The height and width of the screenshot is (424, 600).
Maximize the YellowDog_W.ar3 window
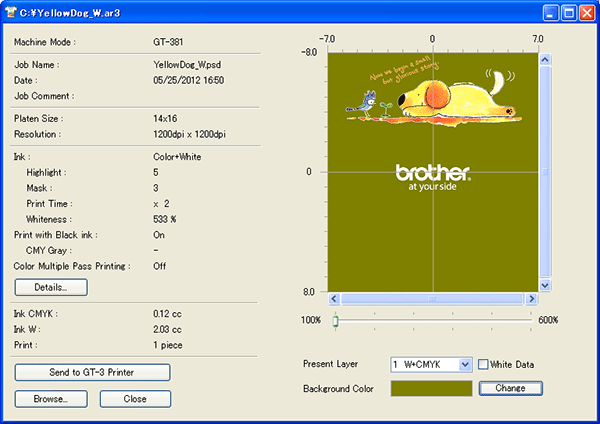pos(567,13)
